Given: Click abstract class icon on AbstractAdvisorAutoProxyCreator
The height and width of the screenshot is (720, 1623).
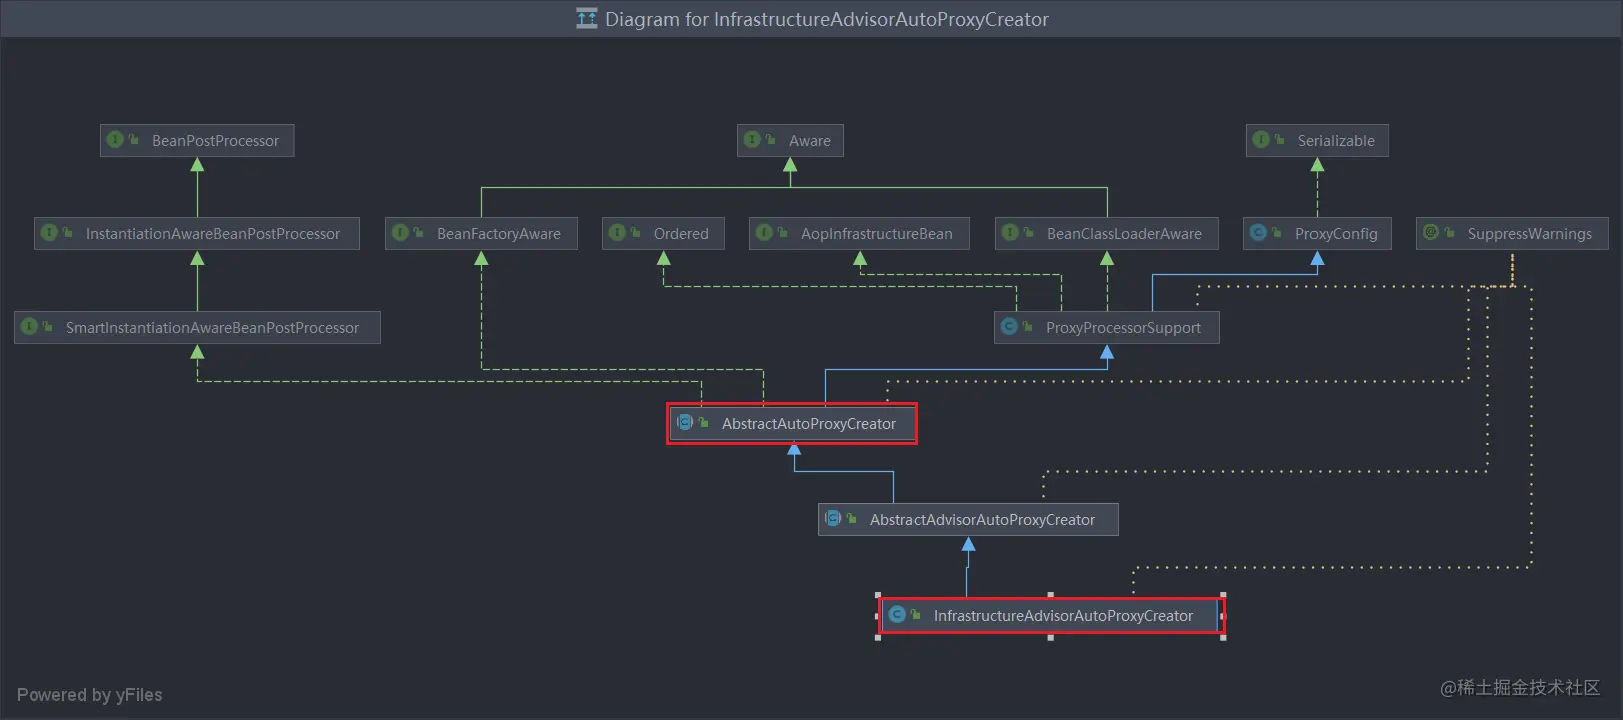Looking at the screenshot, I should pos(833,519).
